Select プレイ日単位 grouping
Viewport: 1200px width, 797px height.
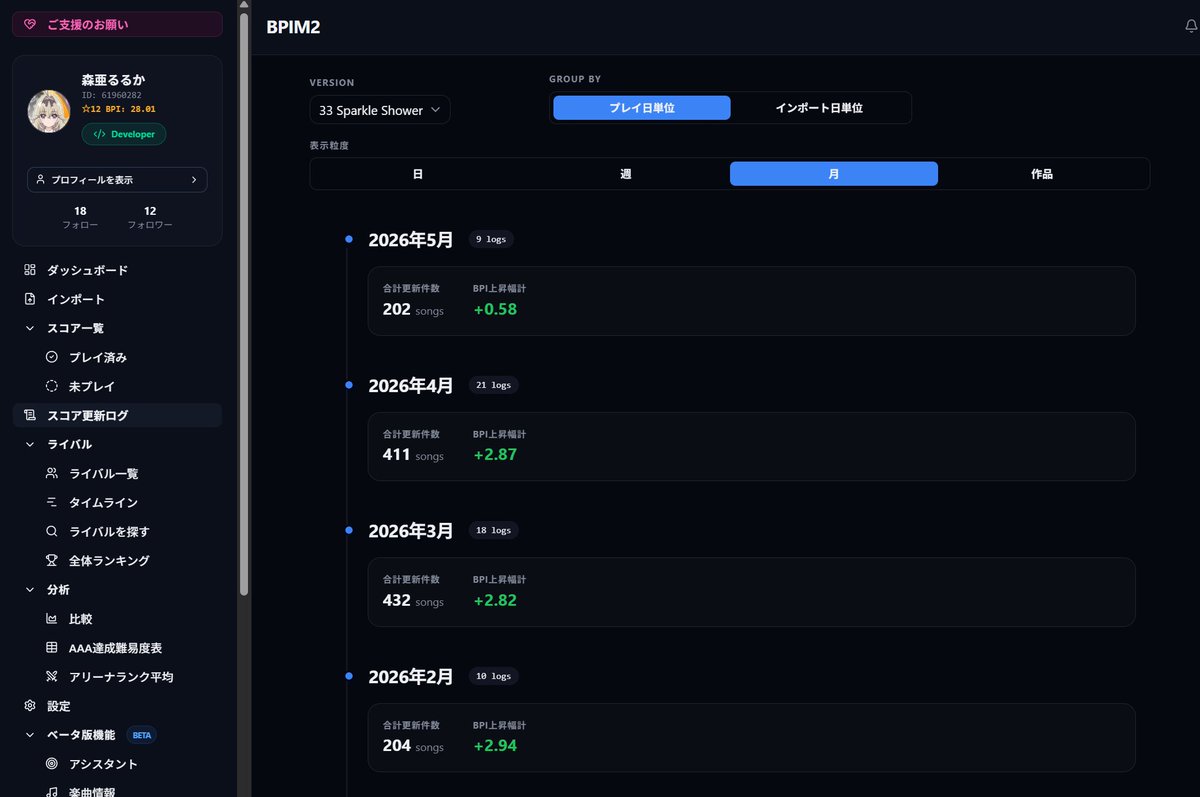(642, 108)
